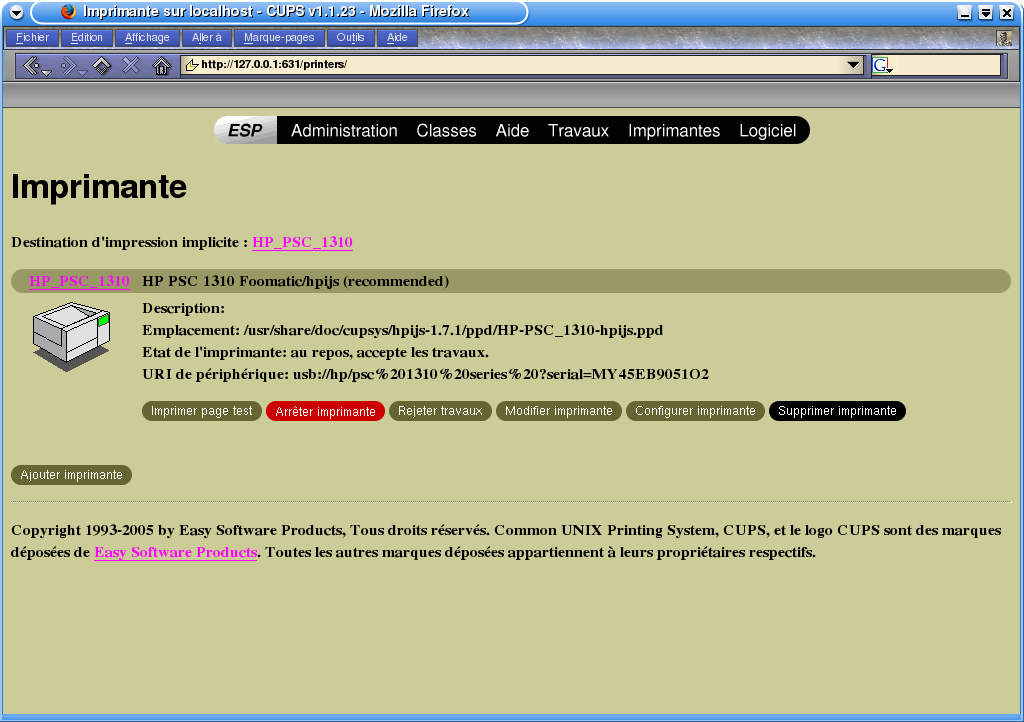Follow the Easy Software Products link
Screen dimensions: 1024x722
tap(176, 552)
